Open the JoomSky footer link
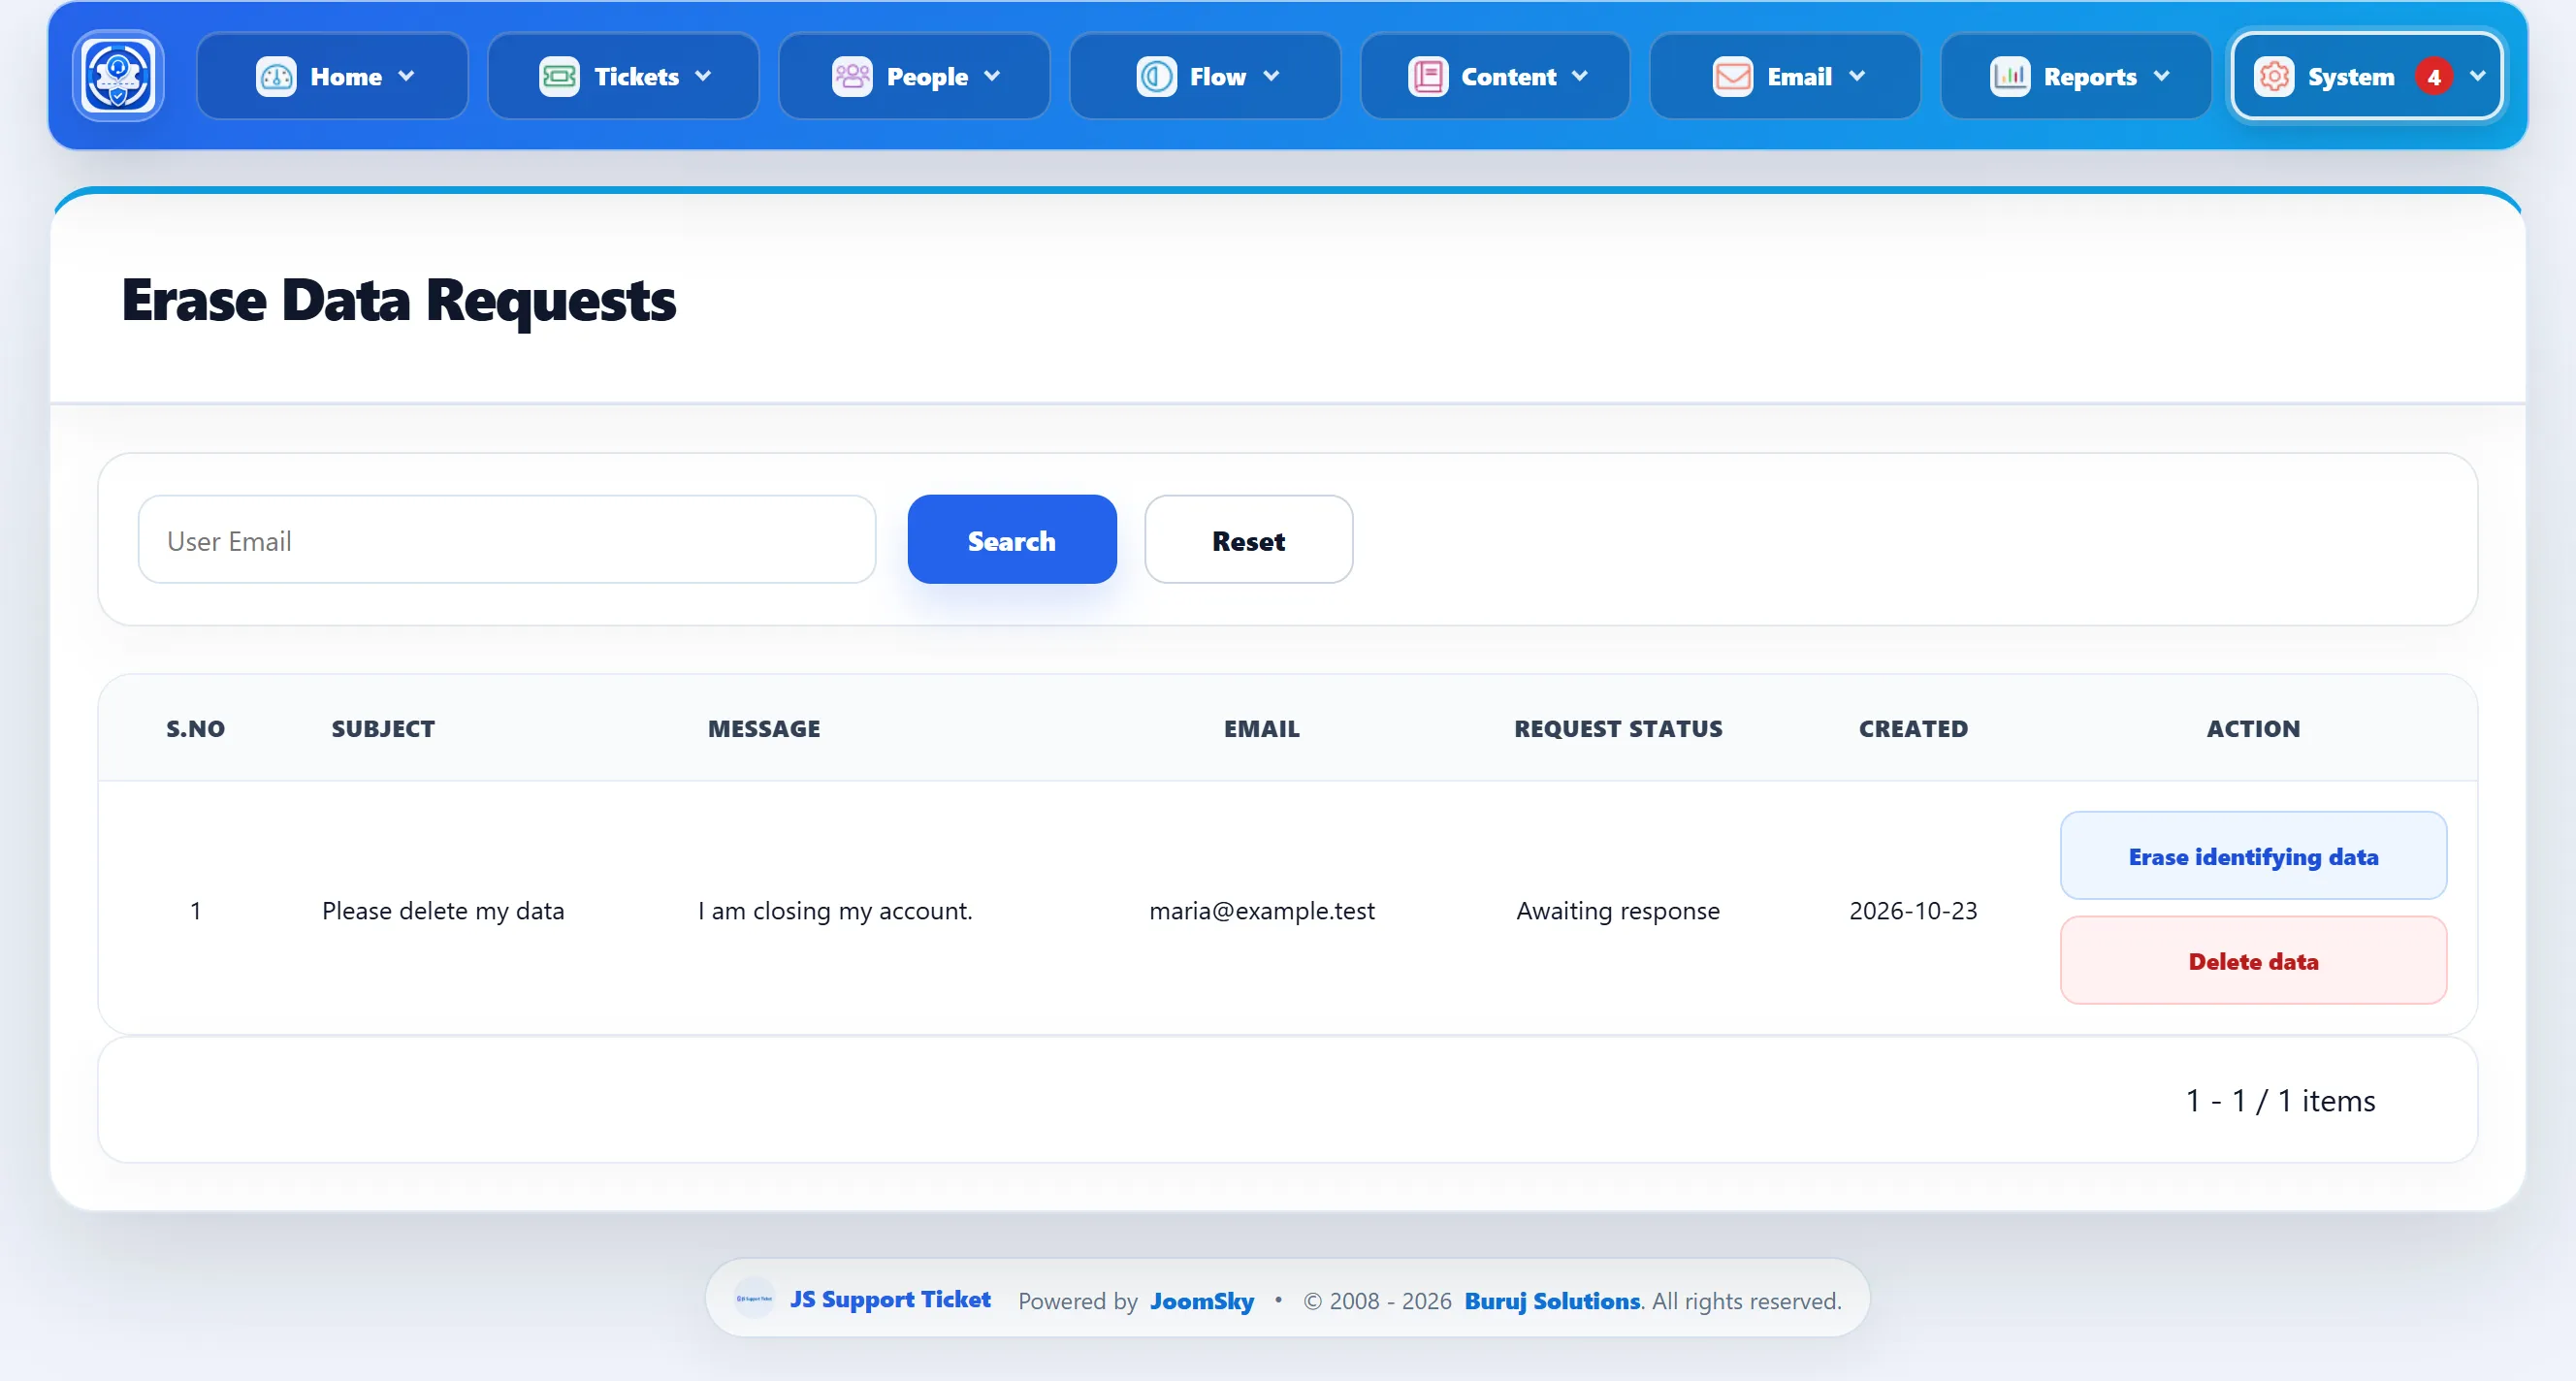 pyautogui.click(x=1202, y=1301)
